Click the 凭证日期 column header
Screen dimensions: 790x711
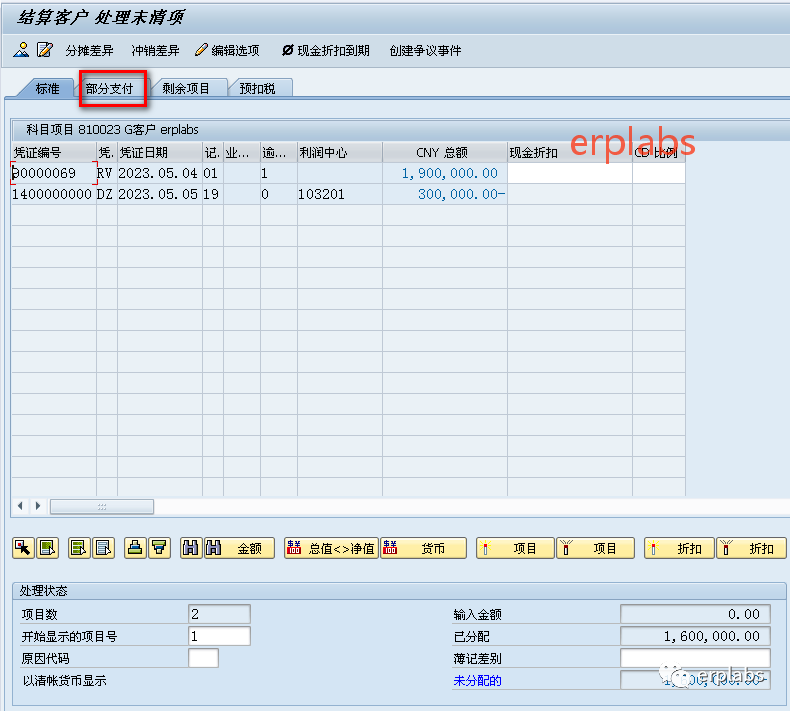160,153
